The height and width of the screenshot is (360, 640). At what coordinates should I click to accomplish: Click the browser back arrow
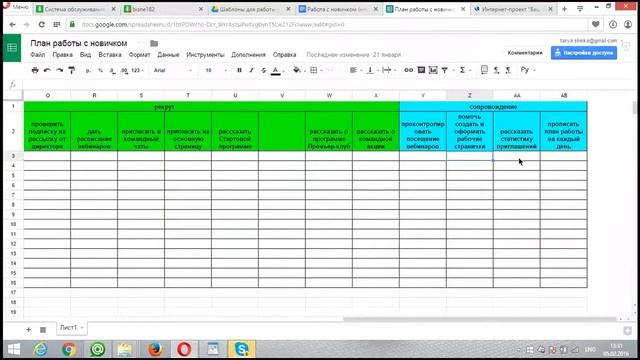12,24
